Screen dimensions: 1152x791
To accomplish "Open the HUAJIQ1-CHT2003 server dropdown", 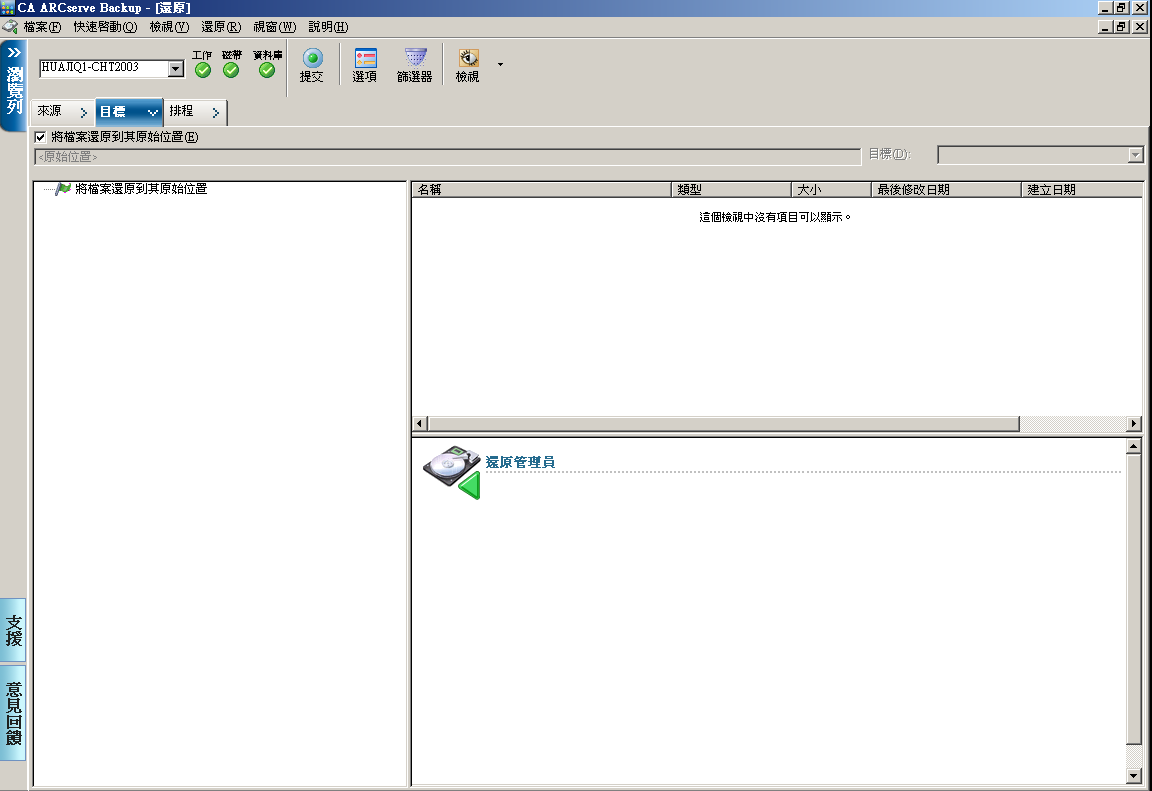I will tap(176, 68).
